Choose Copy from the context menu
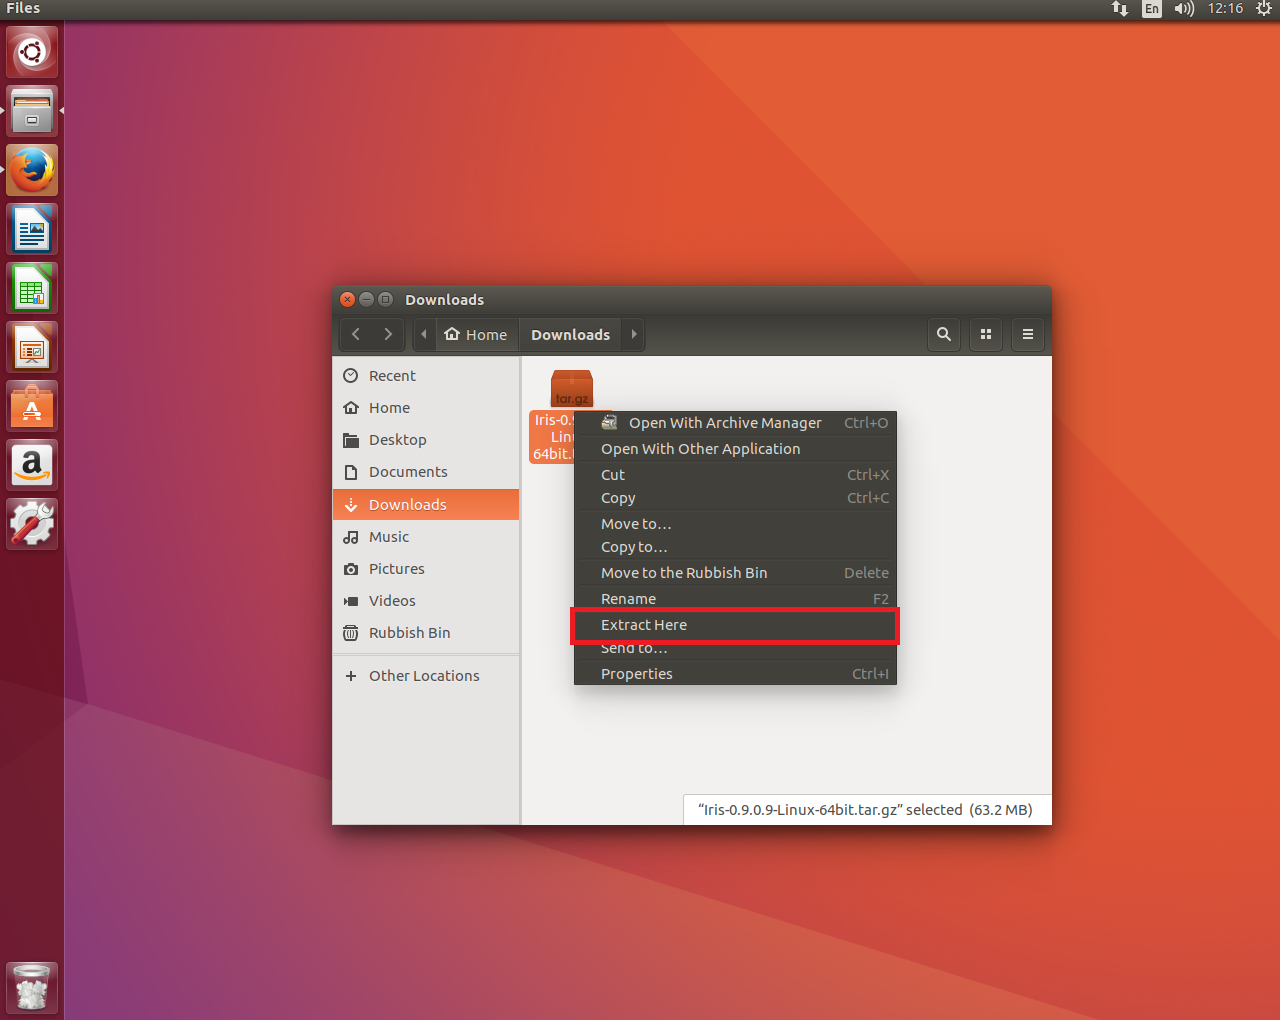This screenshot has width=1280, height=1020. click(x=735, y=498)
